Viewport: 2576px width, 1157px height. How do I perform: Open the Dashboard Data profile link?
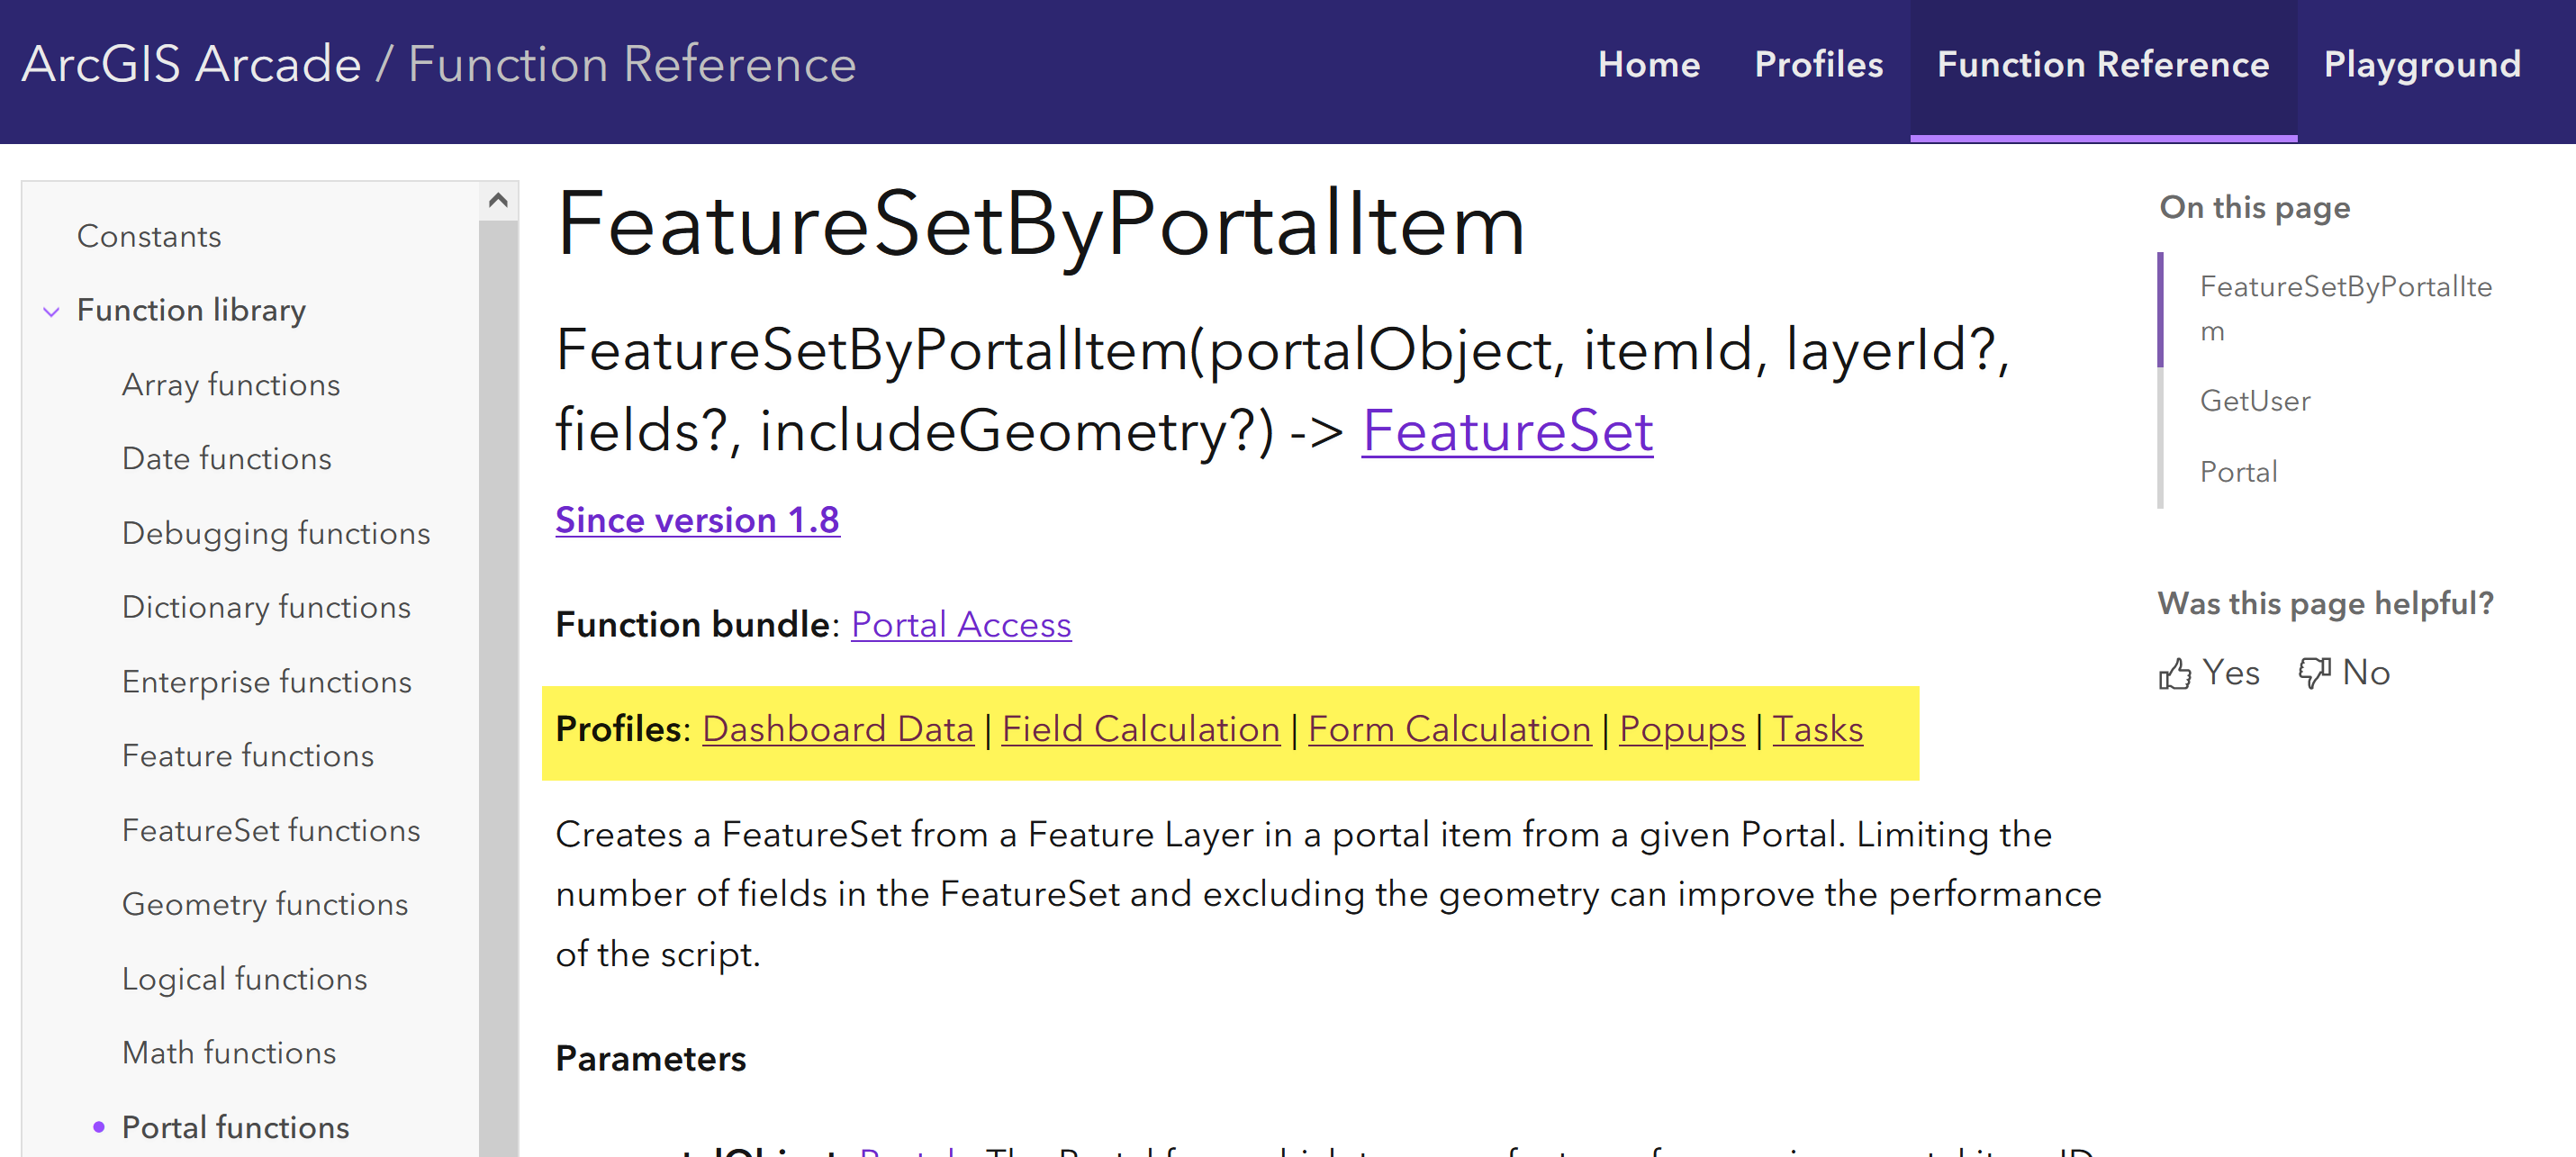tap(837, 729)
